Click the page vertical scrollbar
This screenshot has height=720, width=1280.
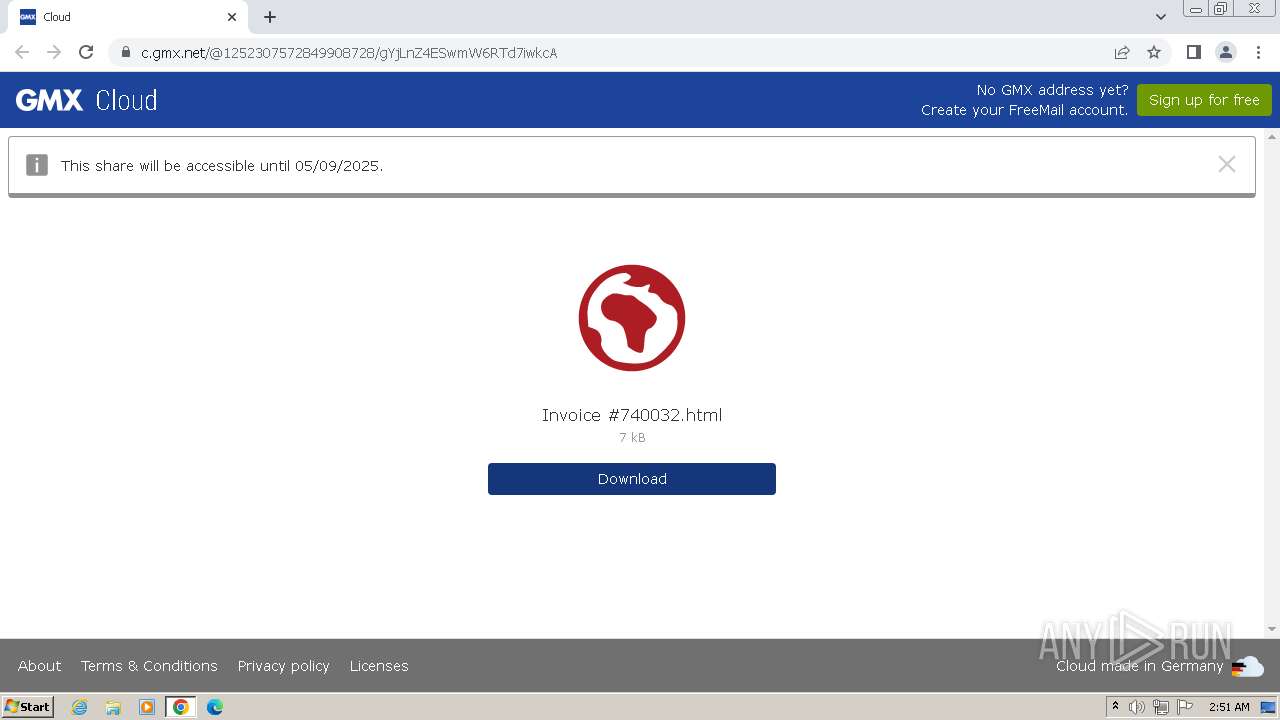tap(1272, 383)
